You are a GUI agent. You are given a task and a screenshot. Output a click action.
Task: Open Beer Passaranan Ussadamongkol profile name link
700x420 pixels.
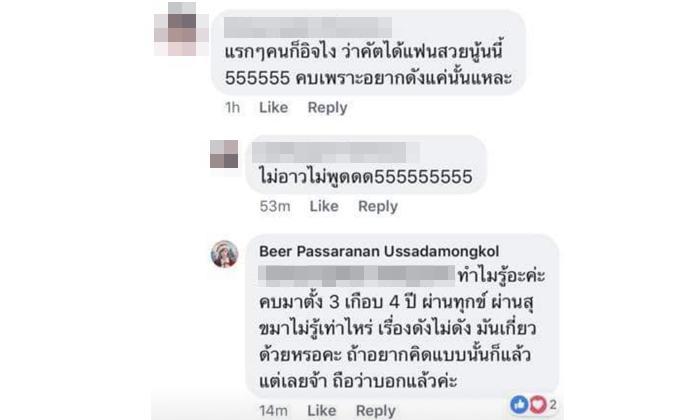(x=379, y=251)
